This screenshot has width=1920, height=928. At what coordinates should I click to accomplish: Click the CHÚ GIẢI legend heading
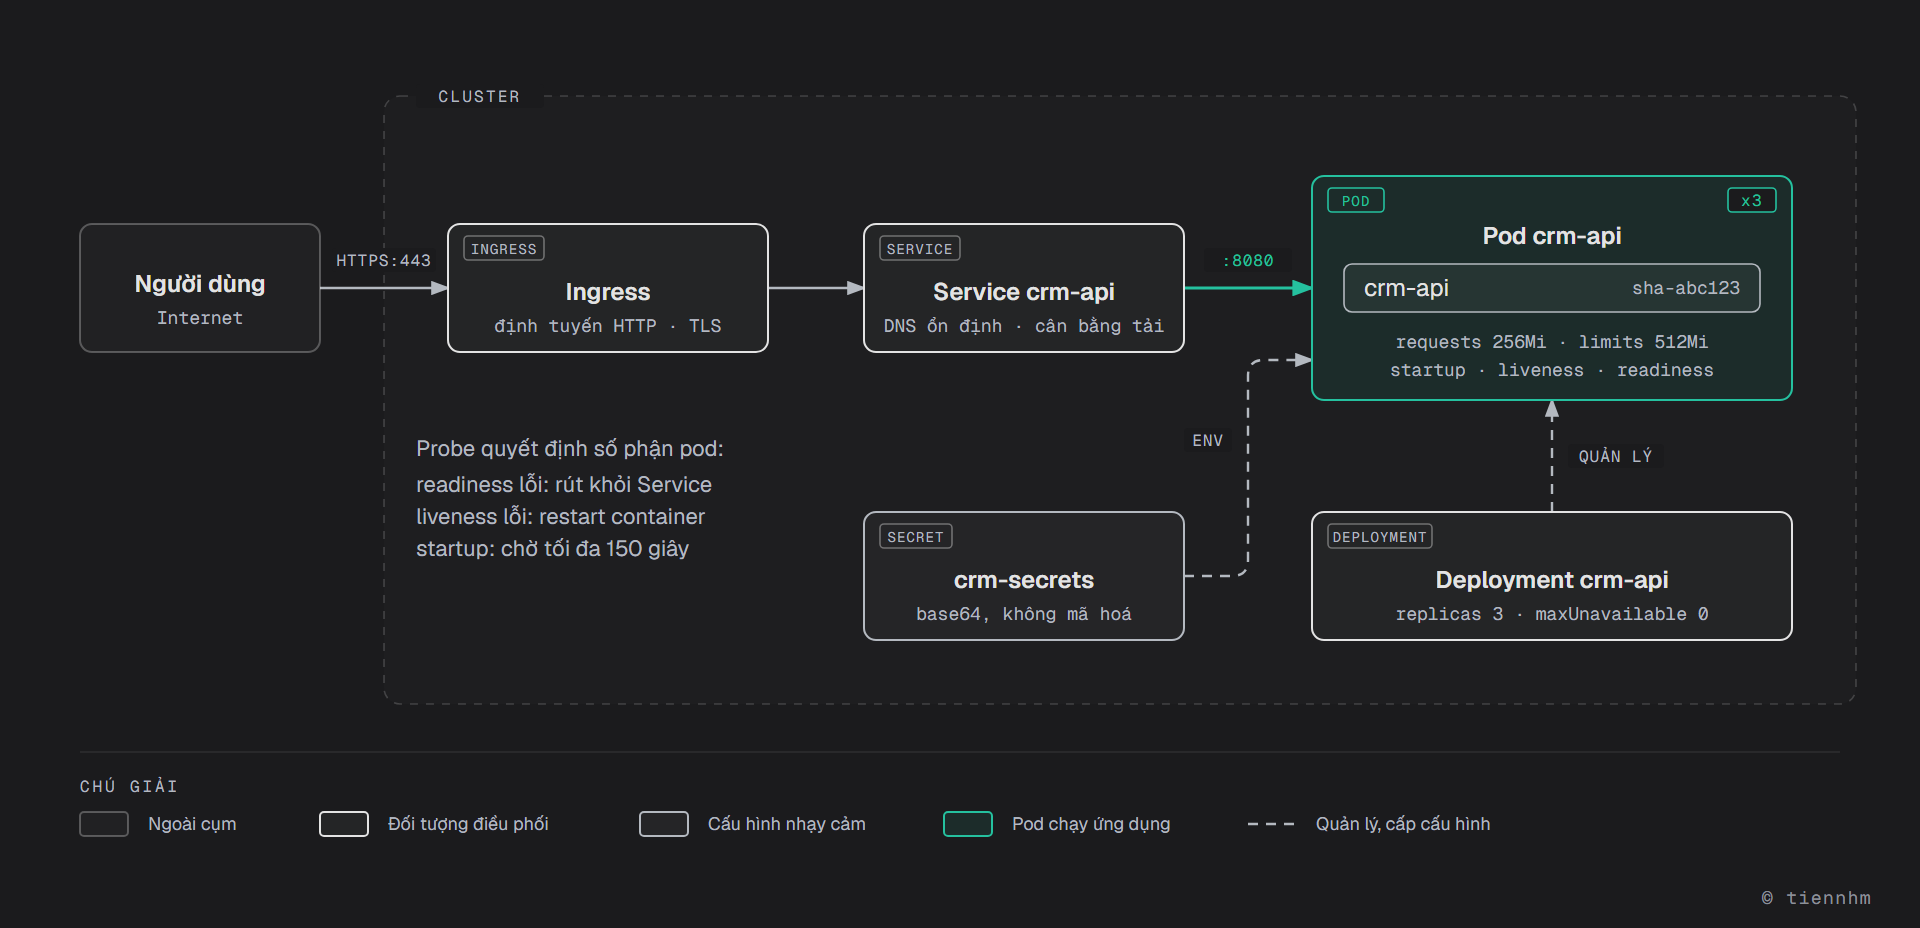[129, 787]
